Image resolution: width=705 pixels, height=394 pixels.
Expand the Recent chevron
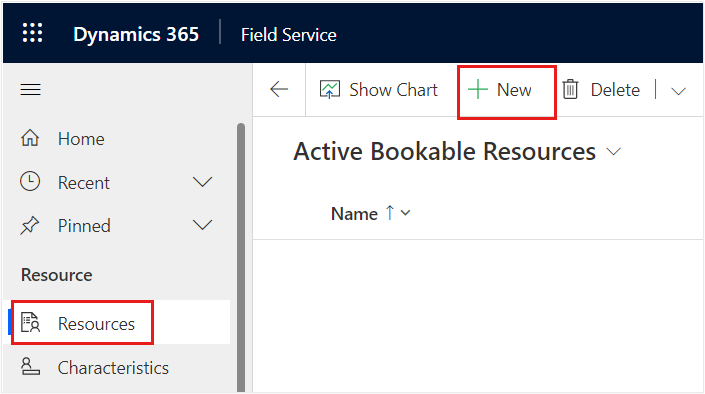pyautogui.click(x=202, y=182)
